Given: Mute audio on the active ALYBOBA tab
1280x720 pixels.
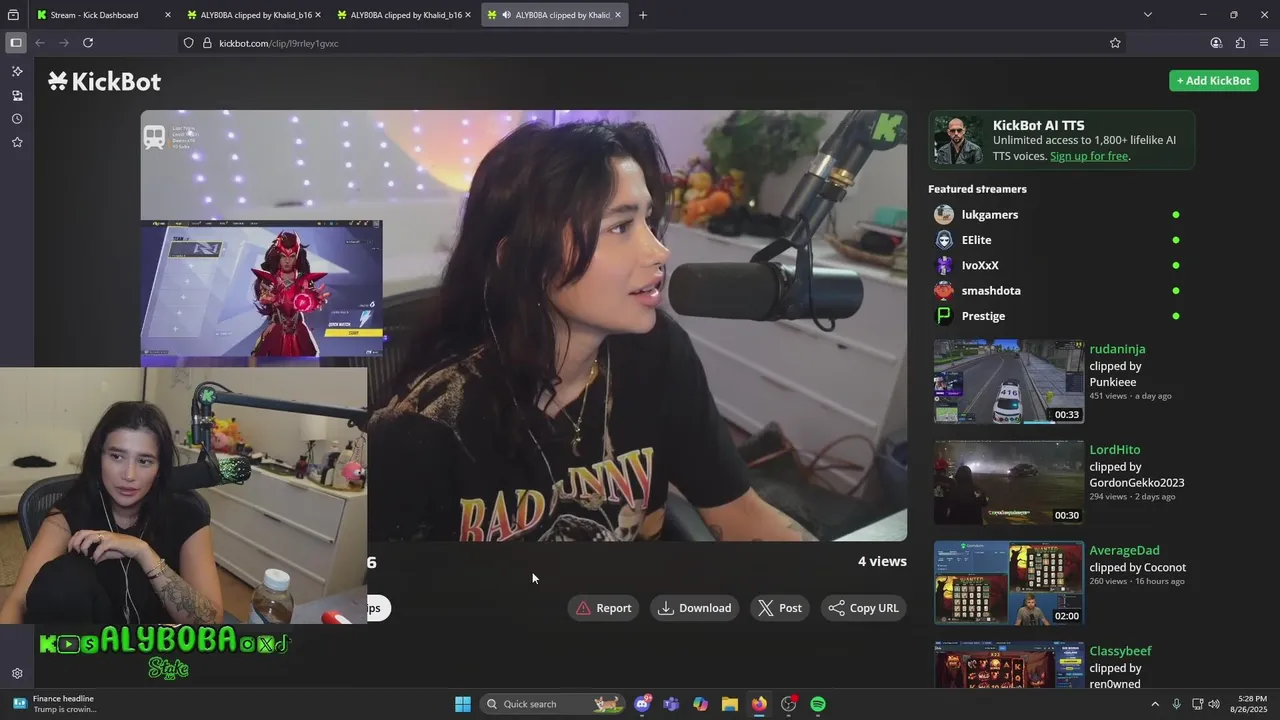Looking at the screenshot, I should tap(507, 15).
